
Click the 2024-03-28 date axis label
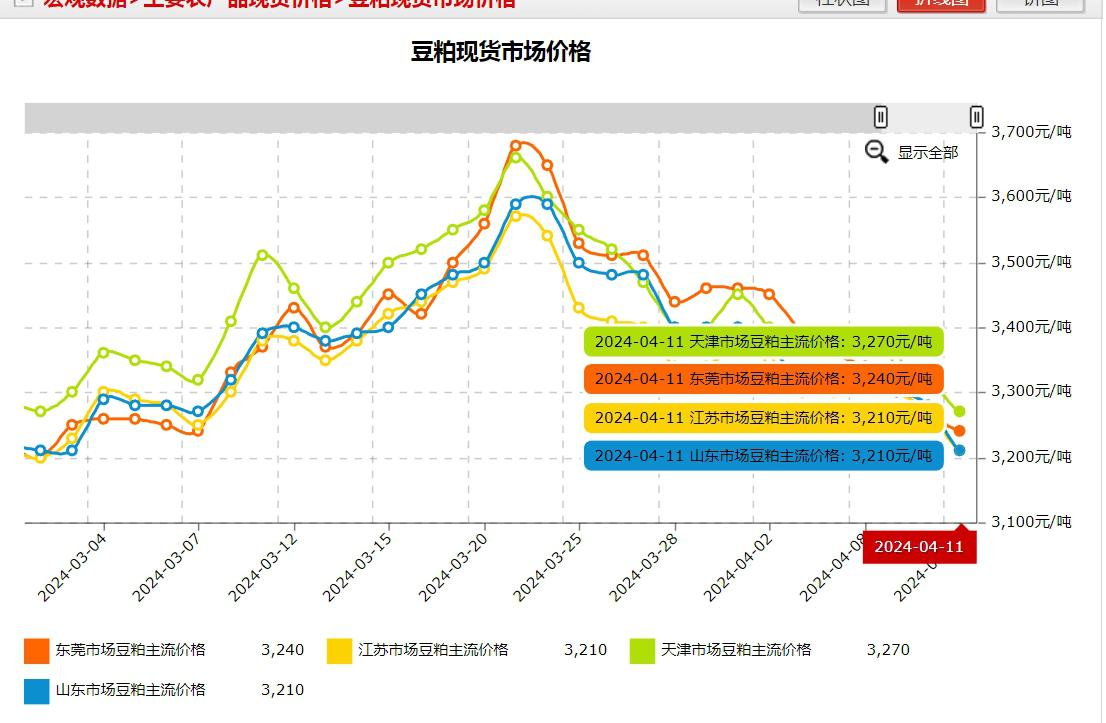tap(643, 568)
